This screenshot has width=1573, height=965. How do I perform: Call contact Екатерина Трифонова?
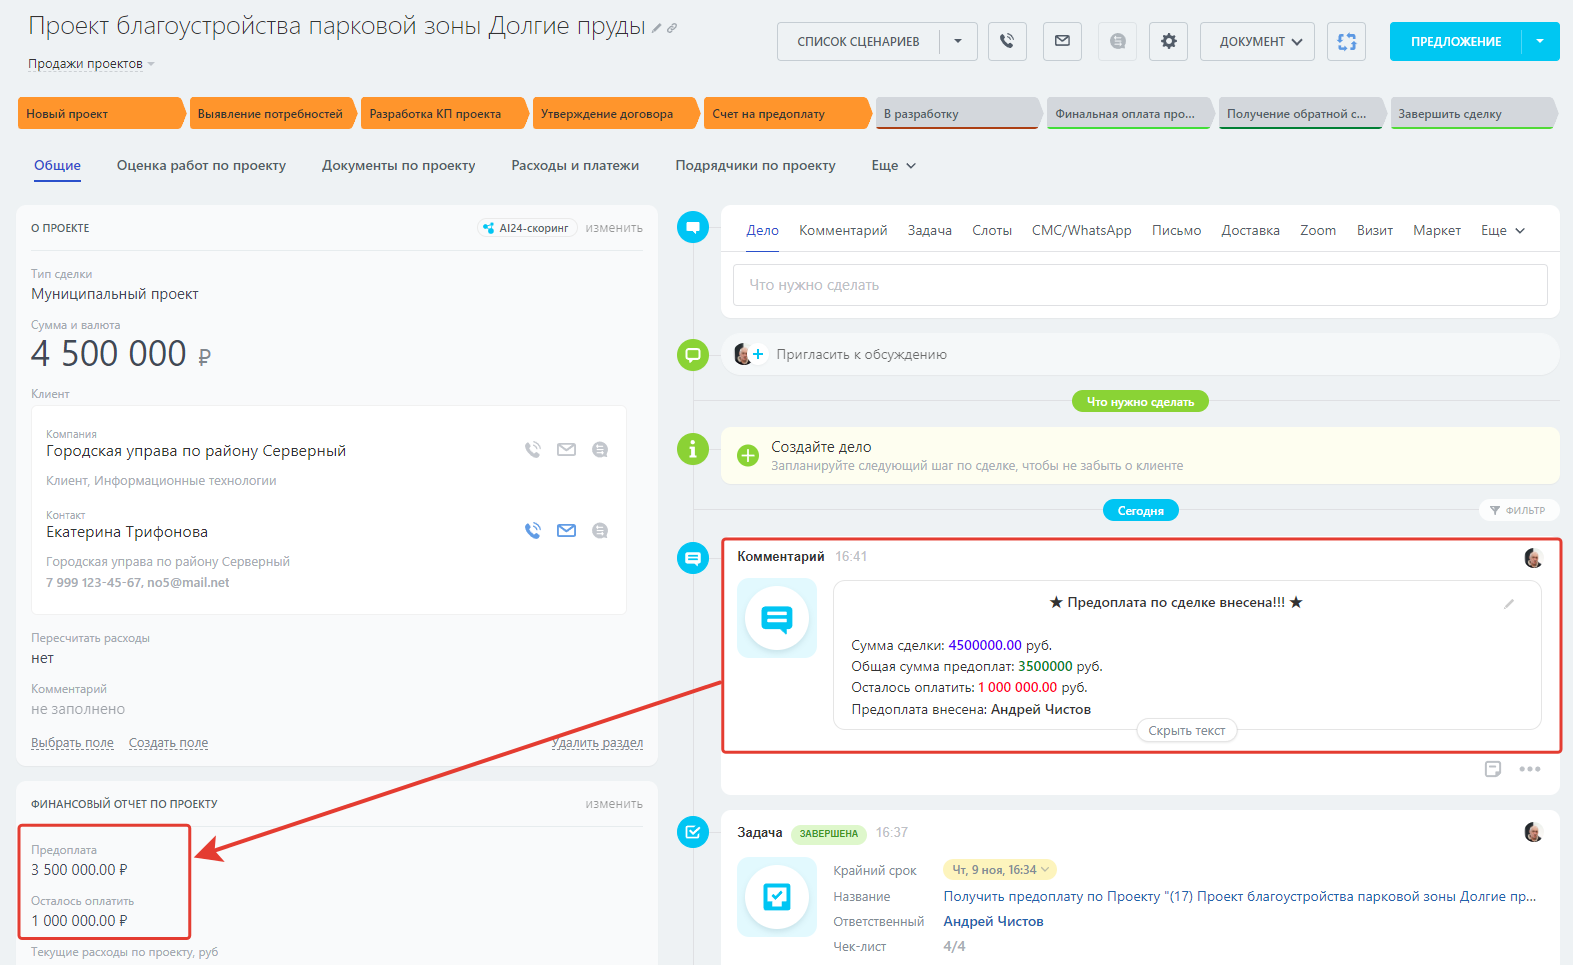point(533,531)
